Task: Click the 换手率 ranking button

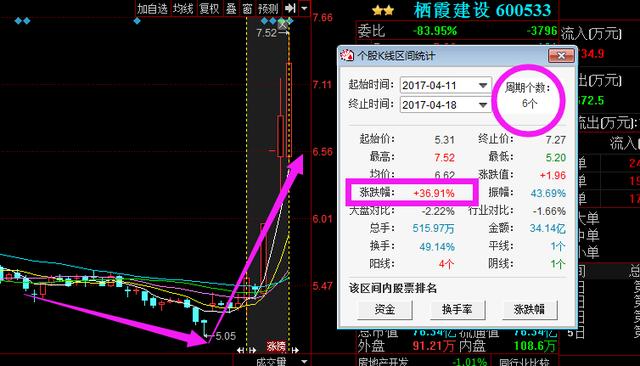Action: [x=457, y=310]
